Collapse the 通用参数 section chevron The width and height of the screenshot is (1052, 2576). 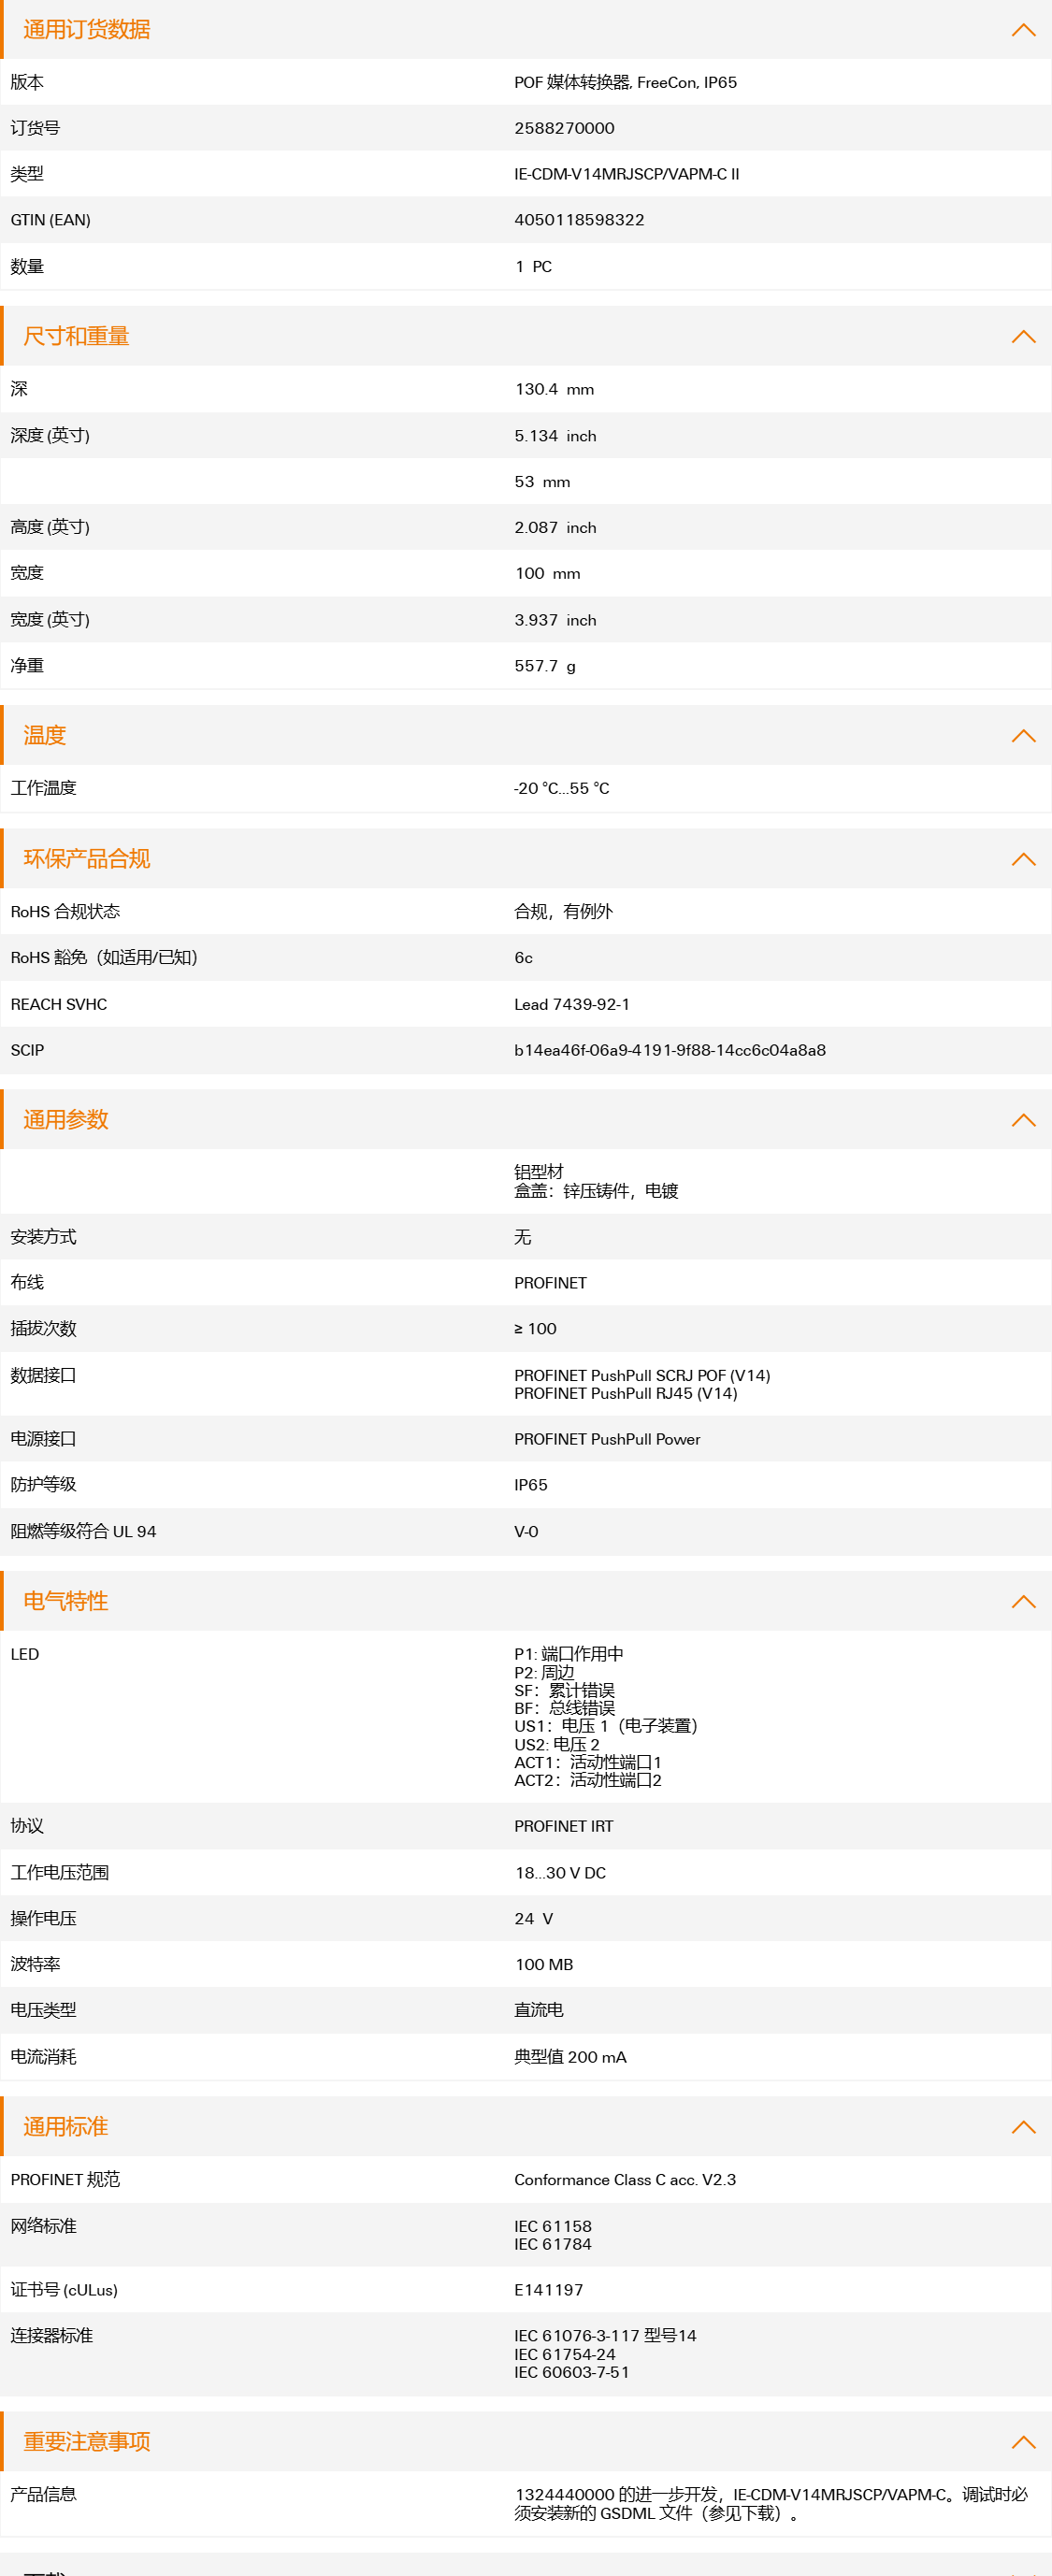click(1023, 1119)
